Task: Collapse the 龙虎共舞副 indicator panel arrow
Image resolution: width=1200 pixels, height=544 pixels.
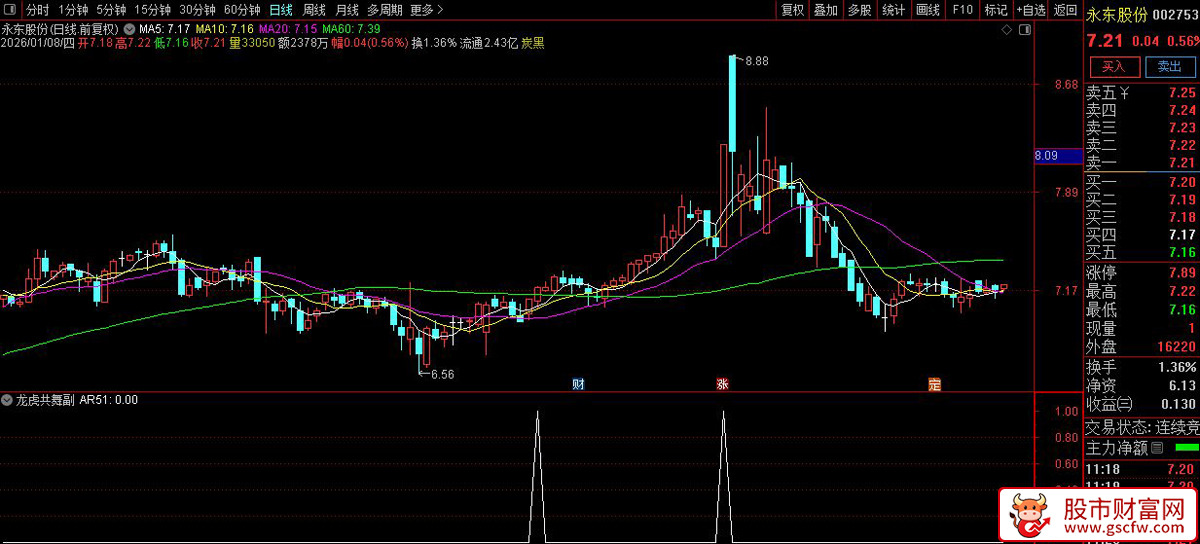Action: (8, 399)
